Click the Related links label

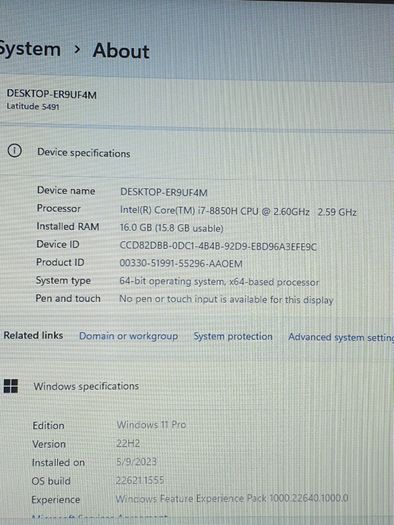pos(33,335)
